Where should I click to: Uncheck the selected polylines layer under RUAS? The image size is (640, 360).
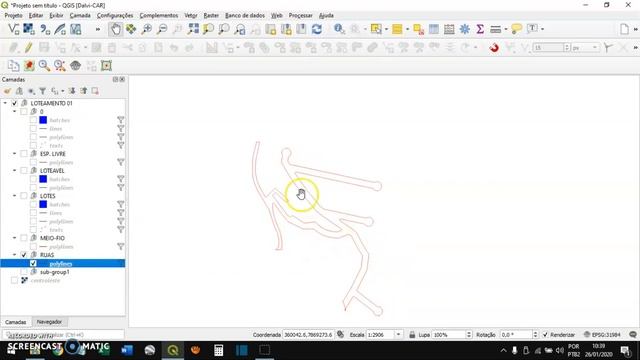(33, 264)
